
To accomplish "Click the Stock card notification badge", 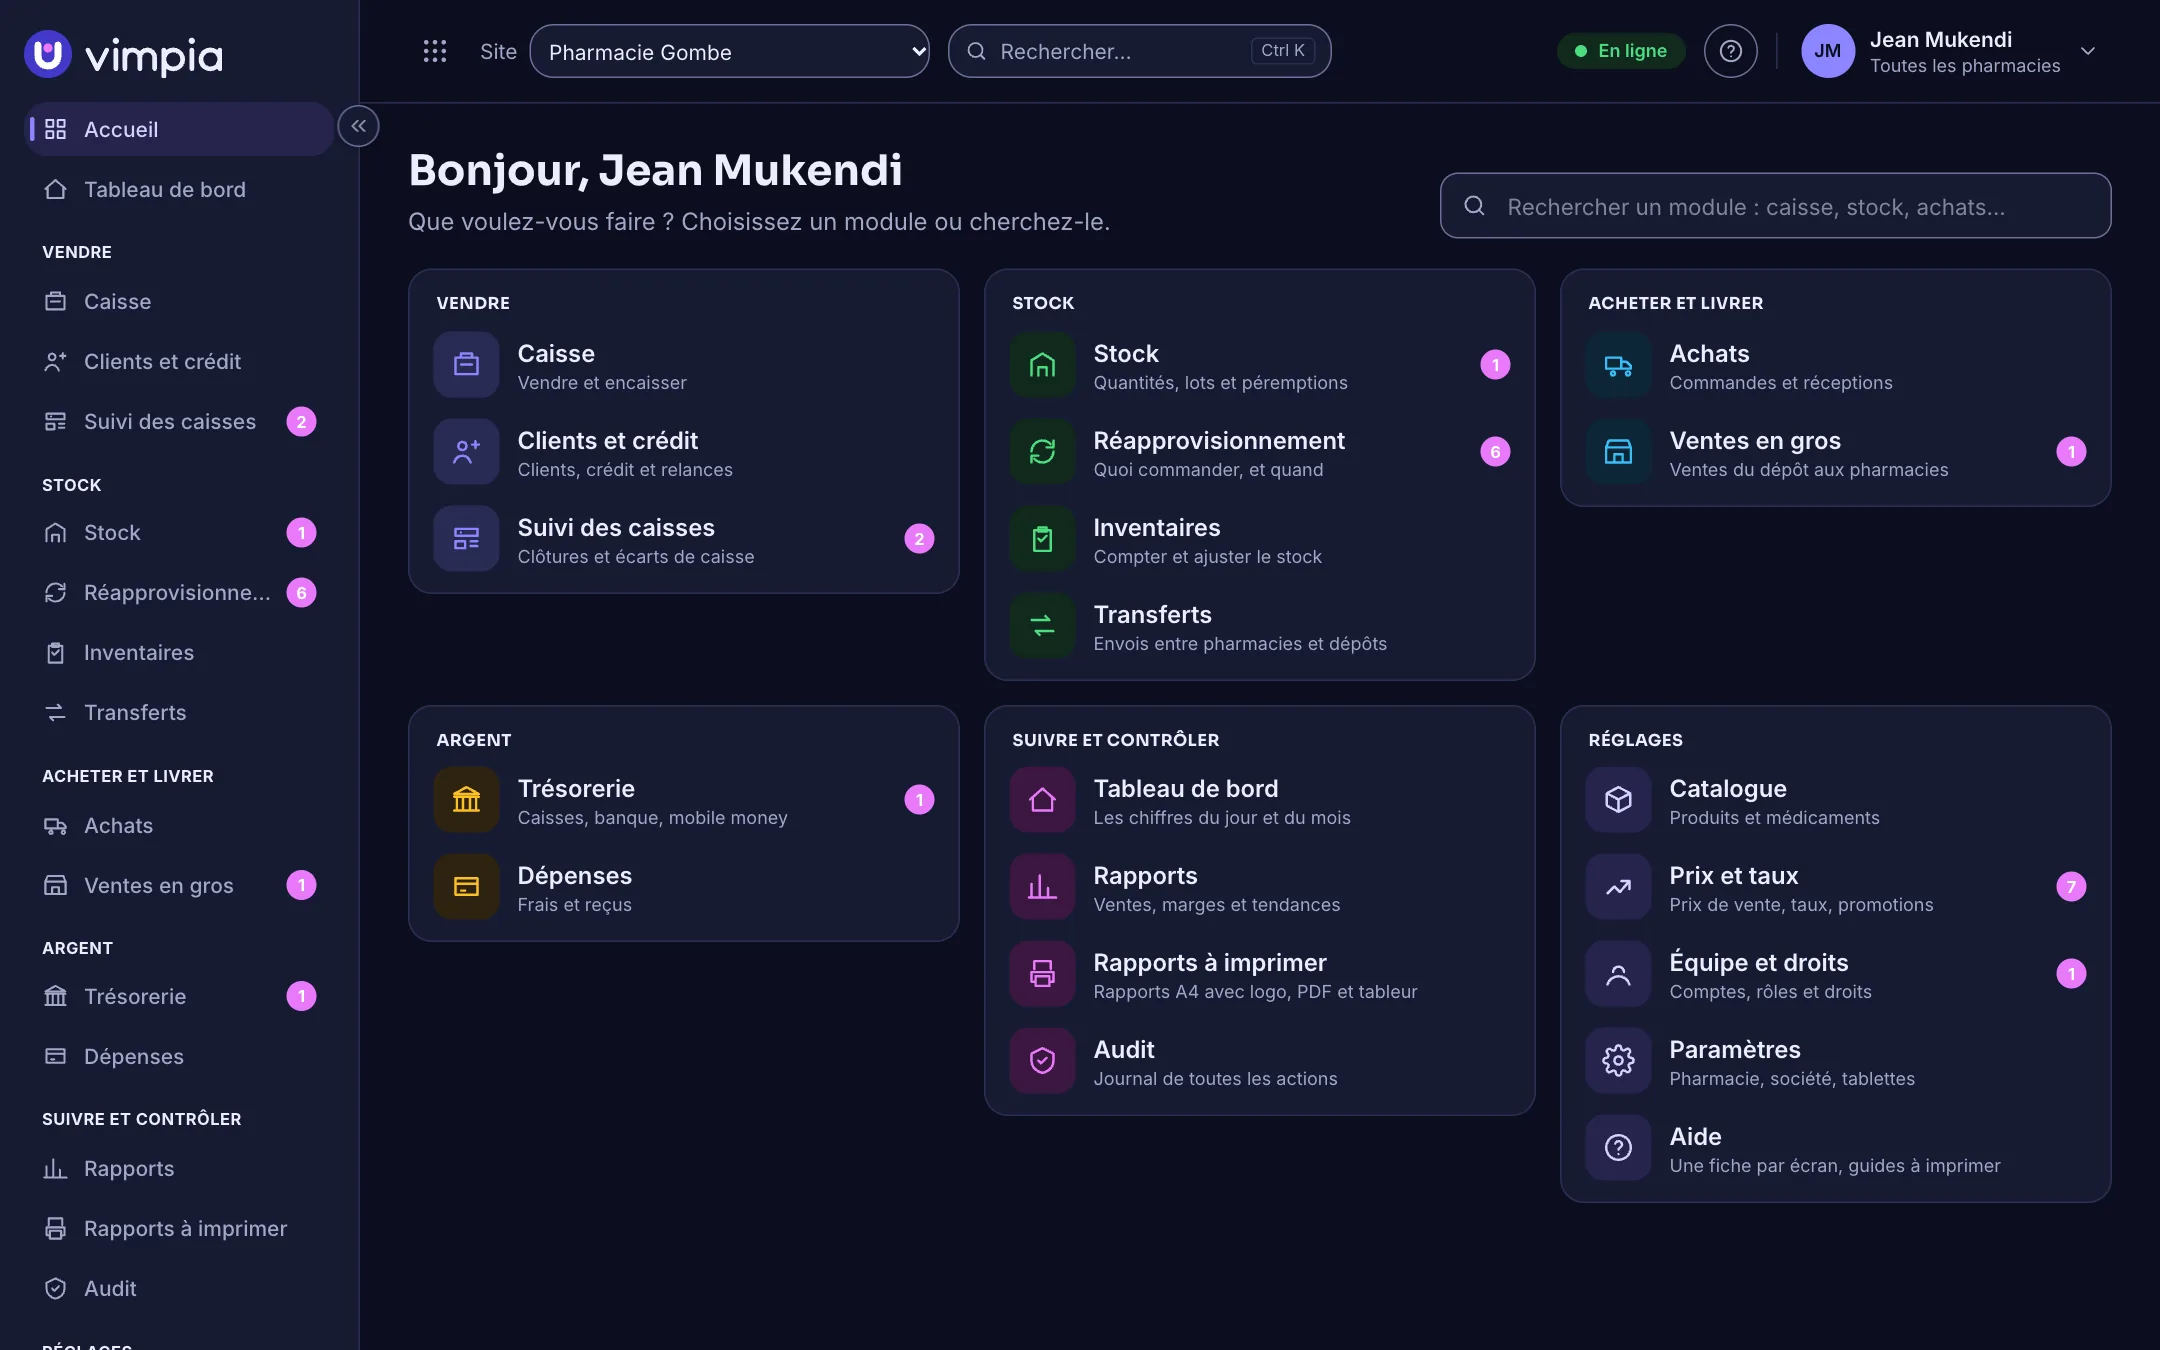I will (x=1495, y=365).
